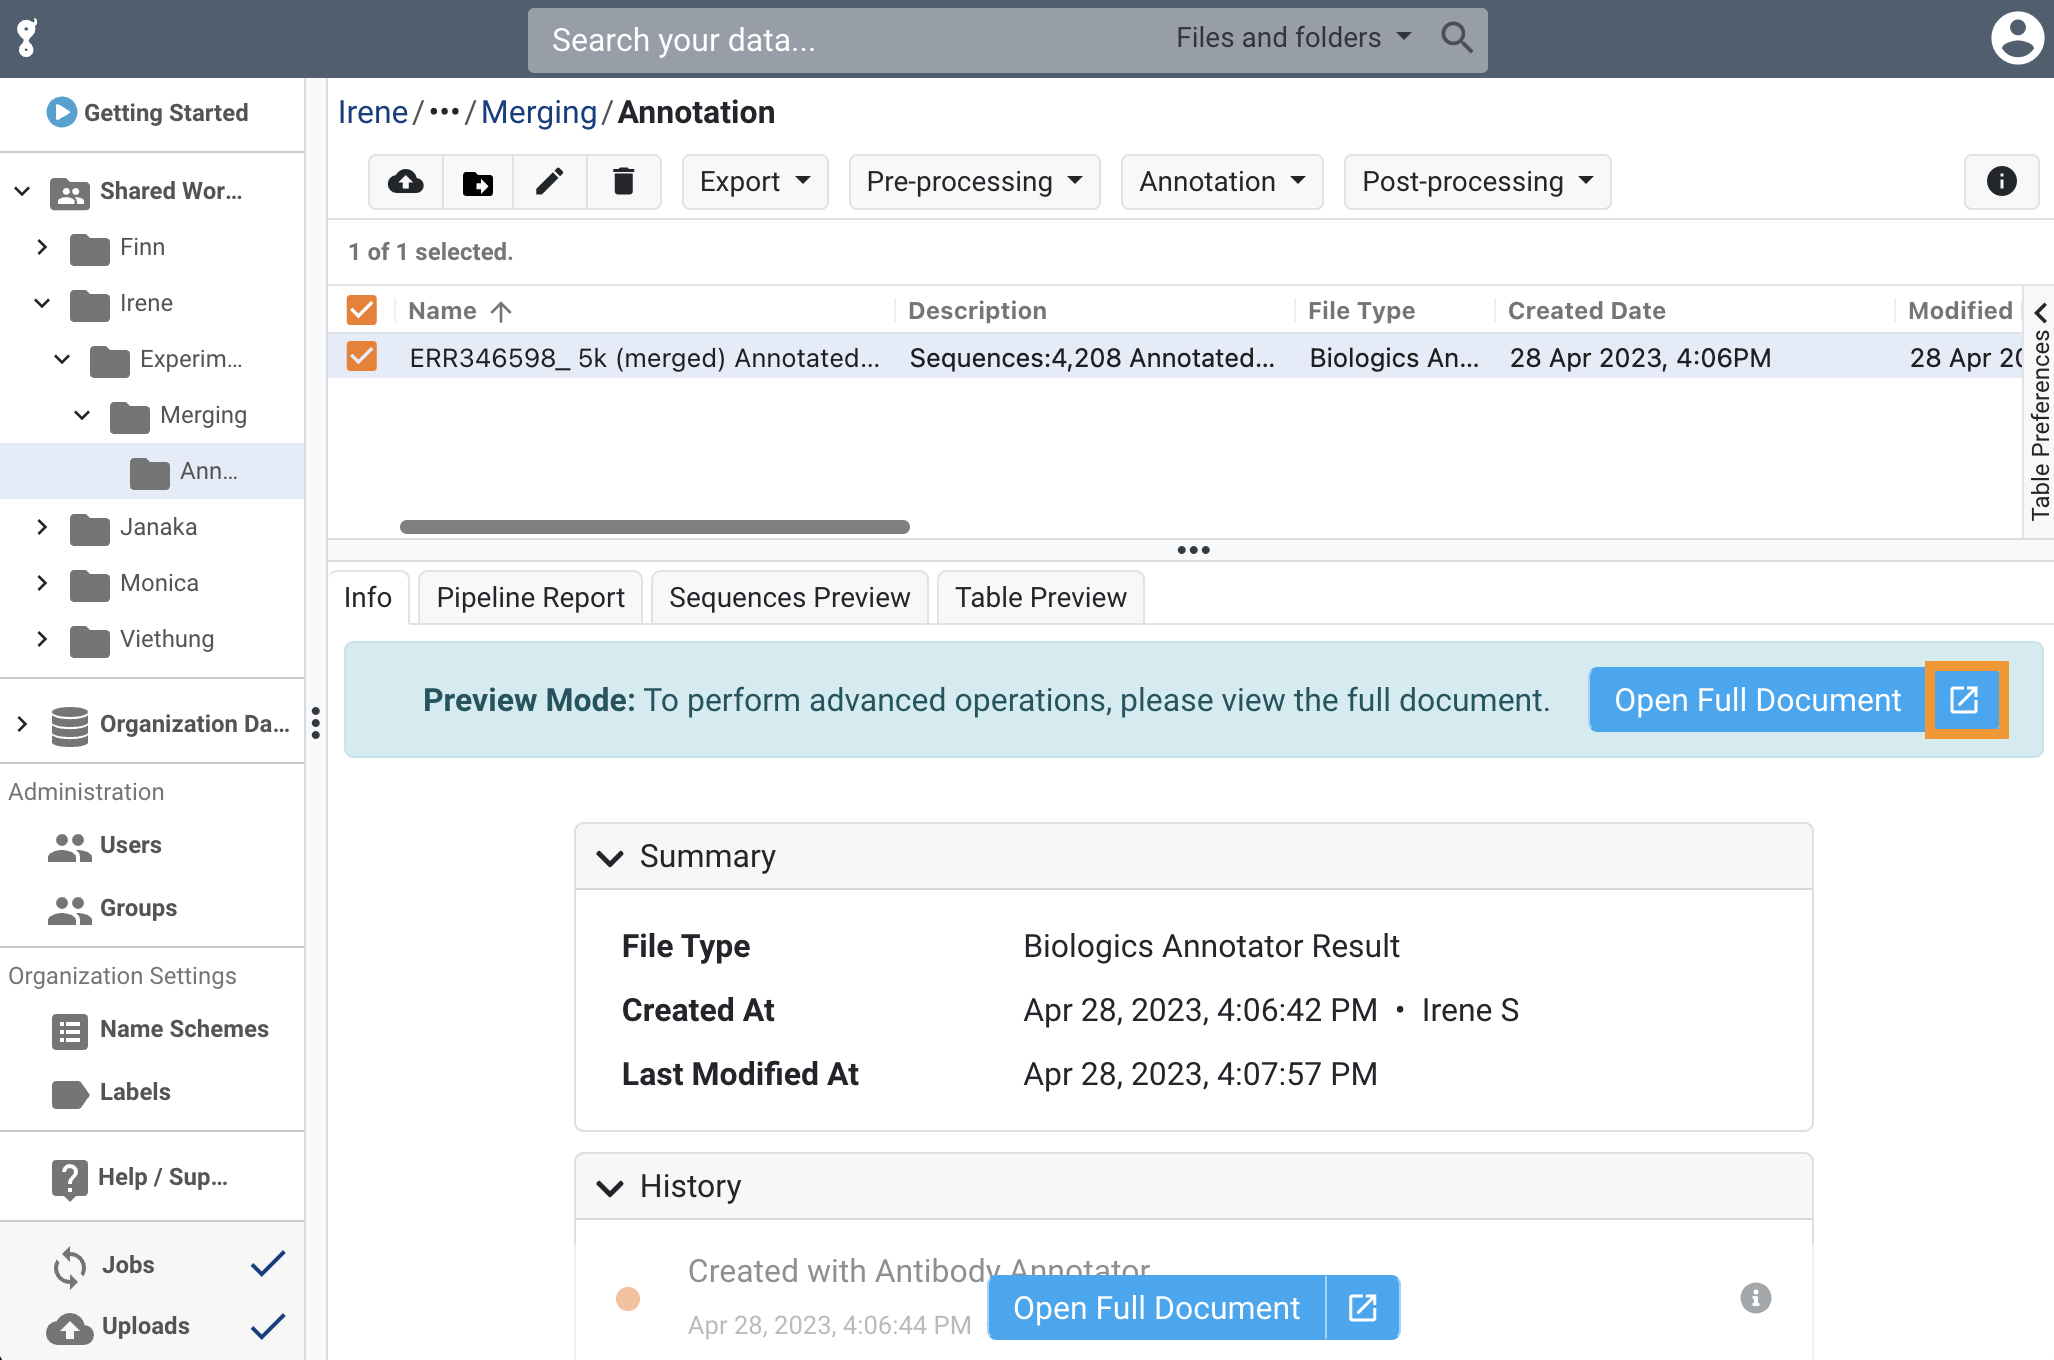Click the Getting Started play icon
2054x1360 pixels.
[x=62, y=113]
